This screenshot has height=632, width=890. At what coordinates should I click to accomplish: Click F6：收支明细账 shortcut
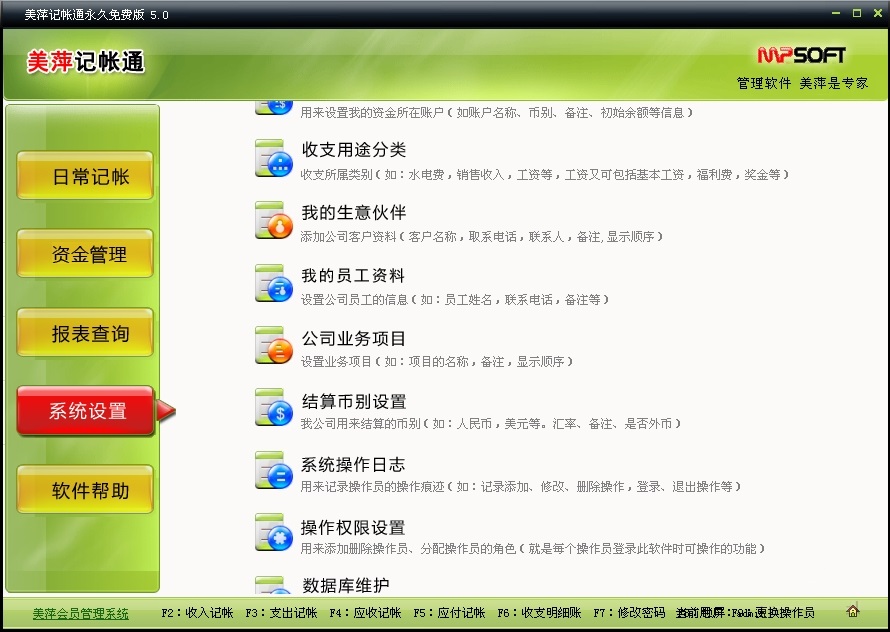pos(539,613)
